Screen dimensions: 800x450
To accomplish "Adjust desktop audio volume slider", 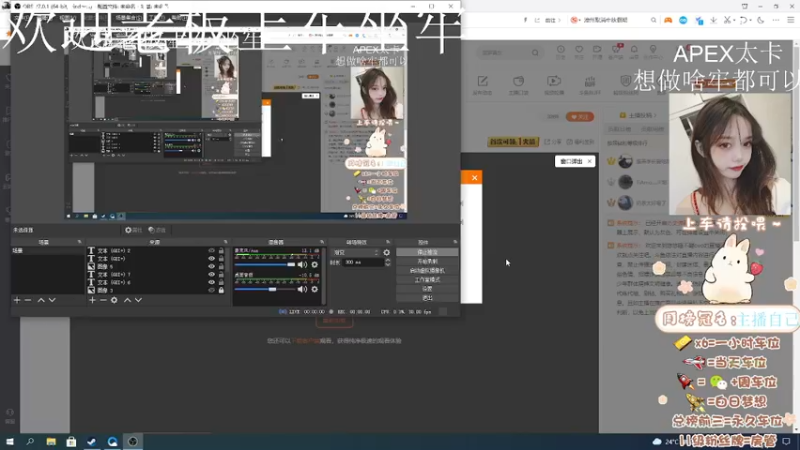I will tap(264, 289).
